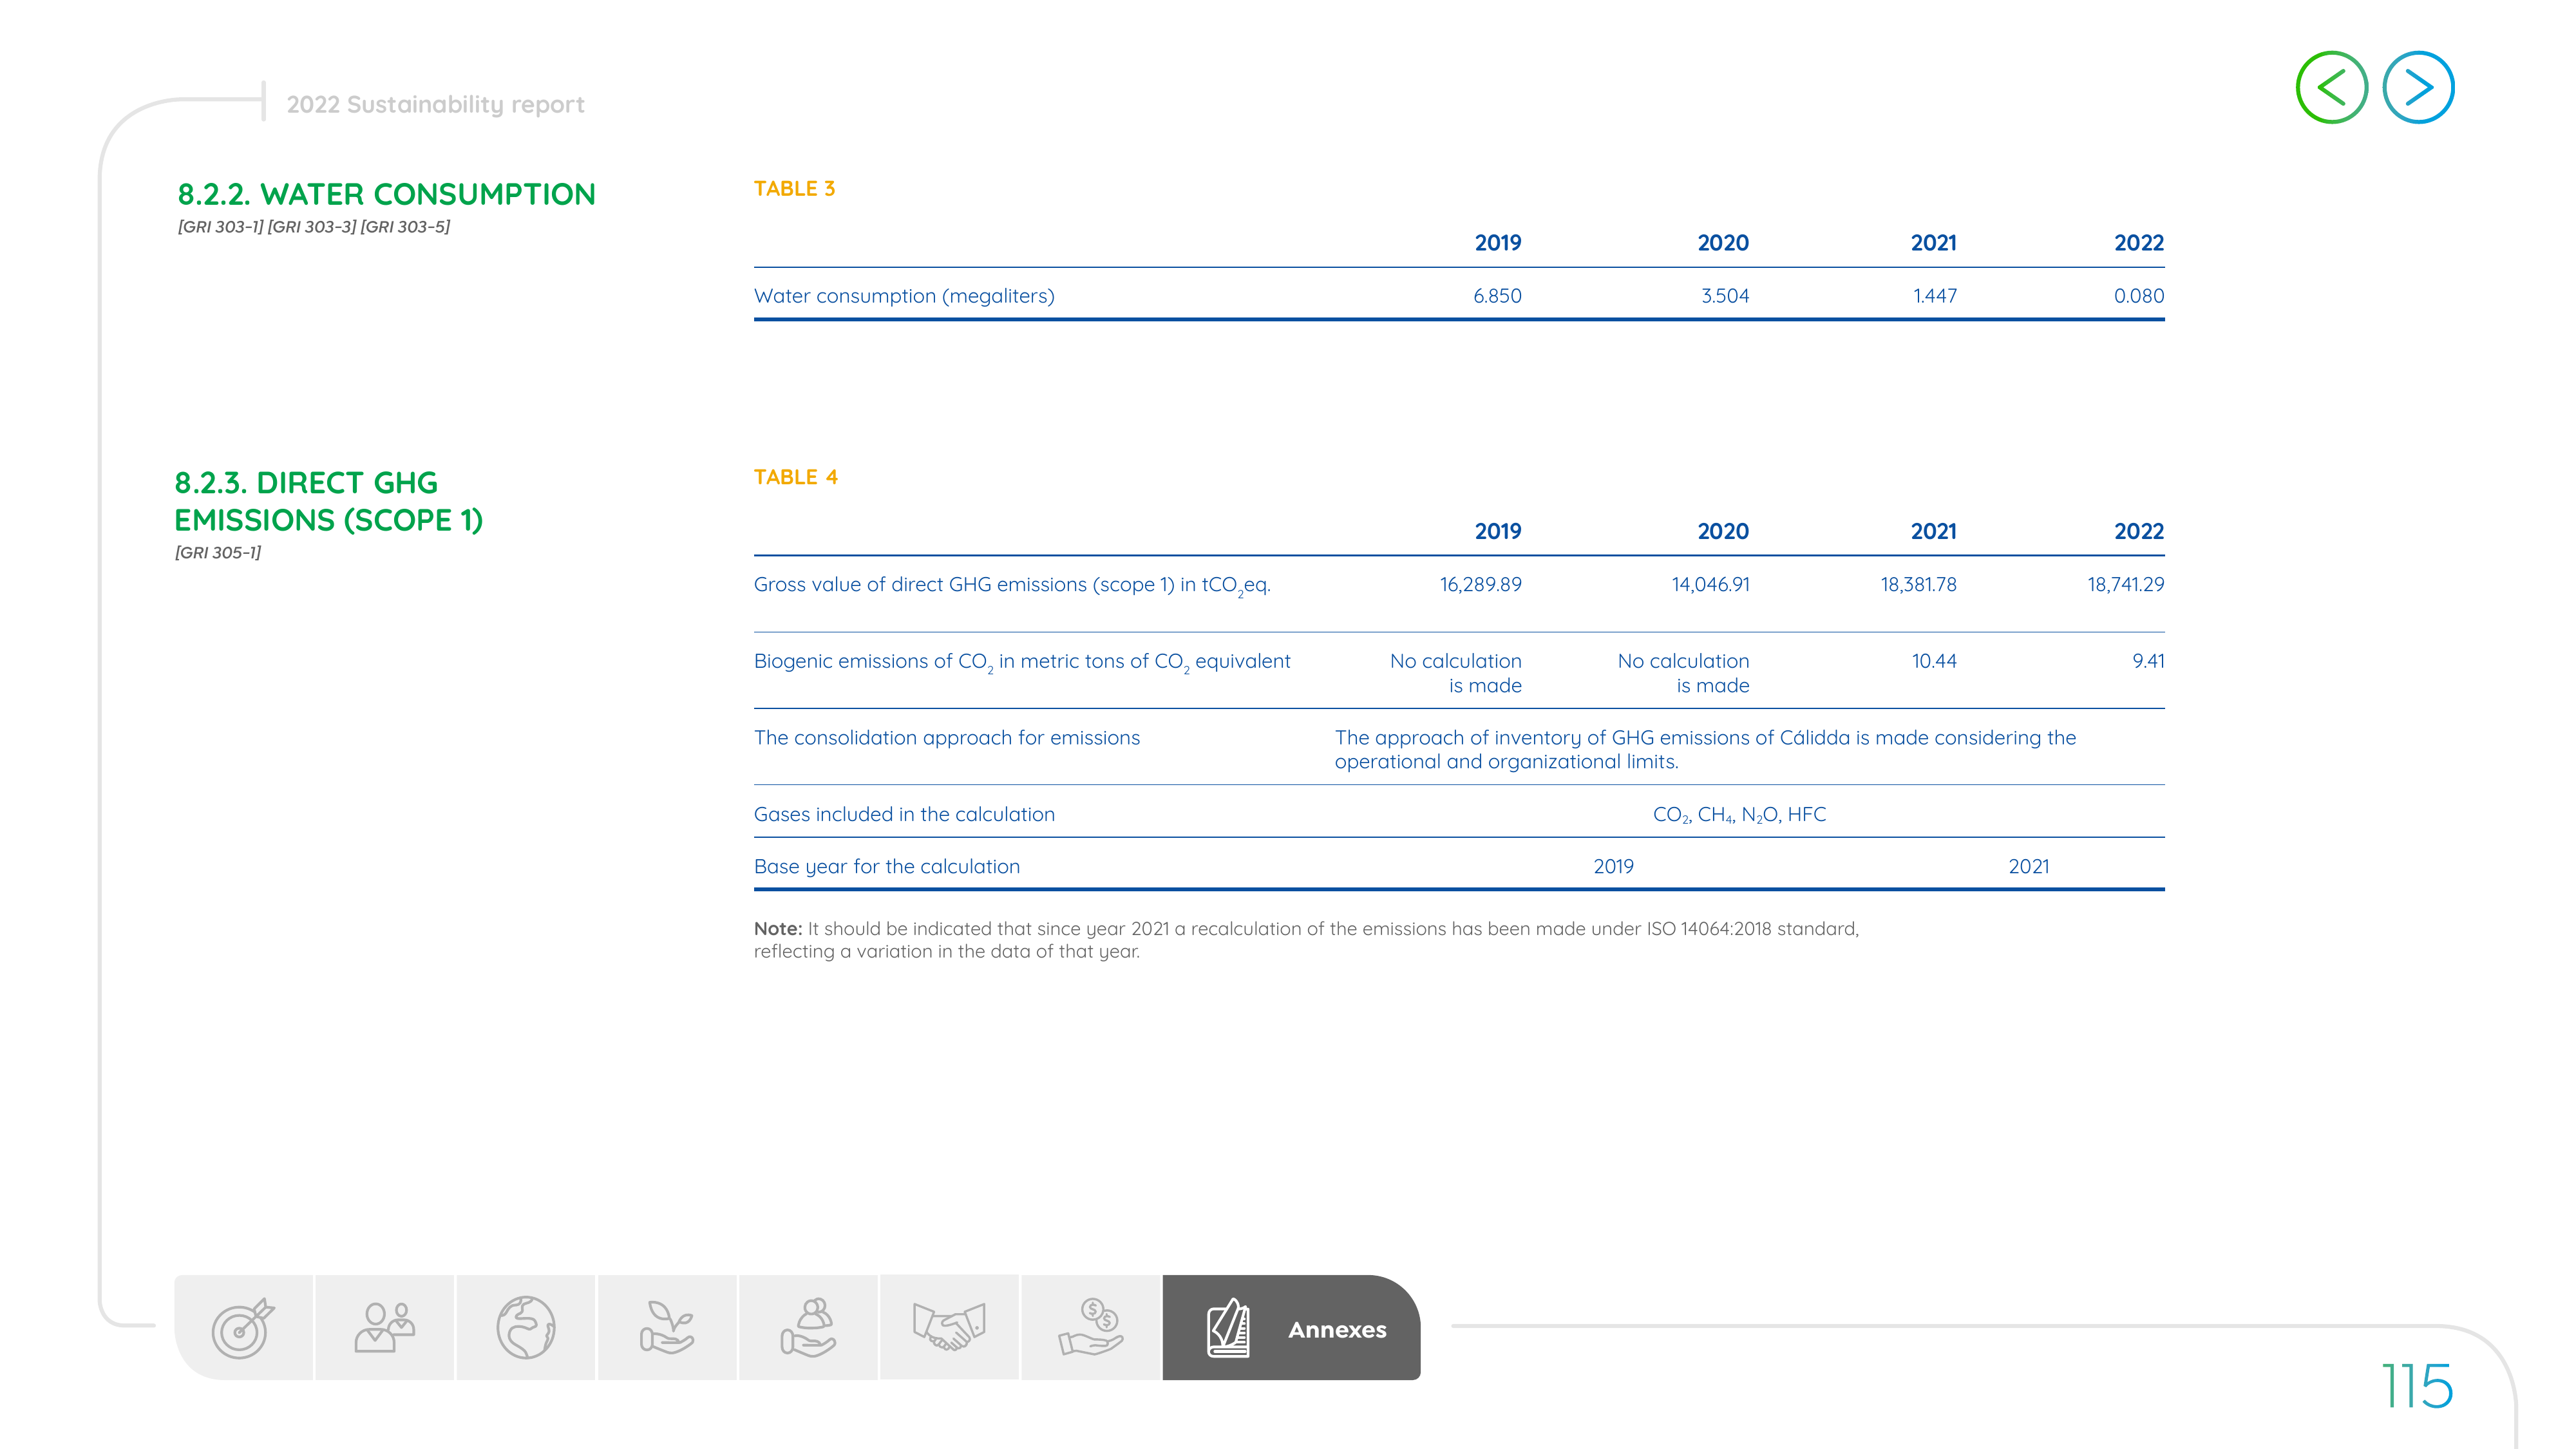
Task: Click the Biogenic emissions of CO2 row label
Action: [x=1022, y=662]
